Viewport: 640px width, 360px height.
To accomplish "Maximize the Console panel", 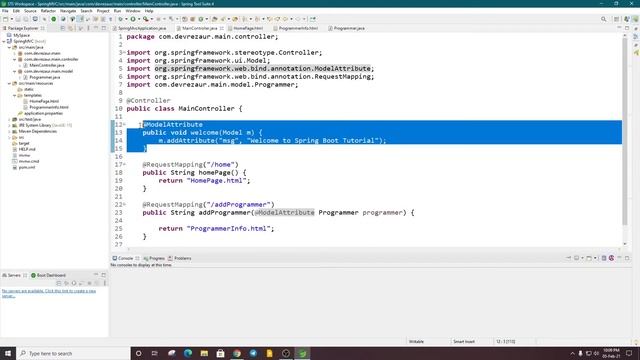I will 627,258.
